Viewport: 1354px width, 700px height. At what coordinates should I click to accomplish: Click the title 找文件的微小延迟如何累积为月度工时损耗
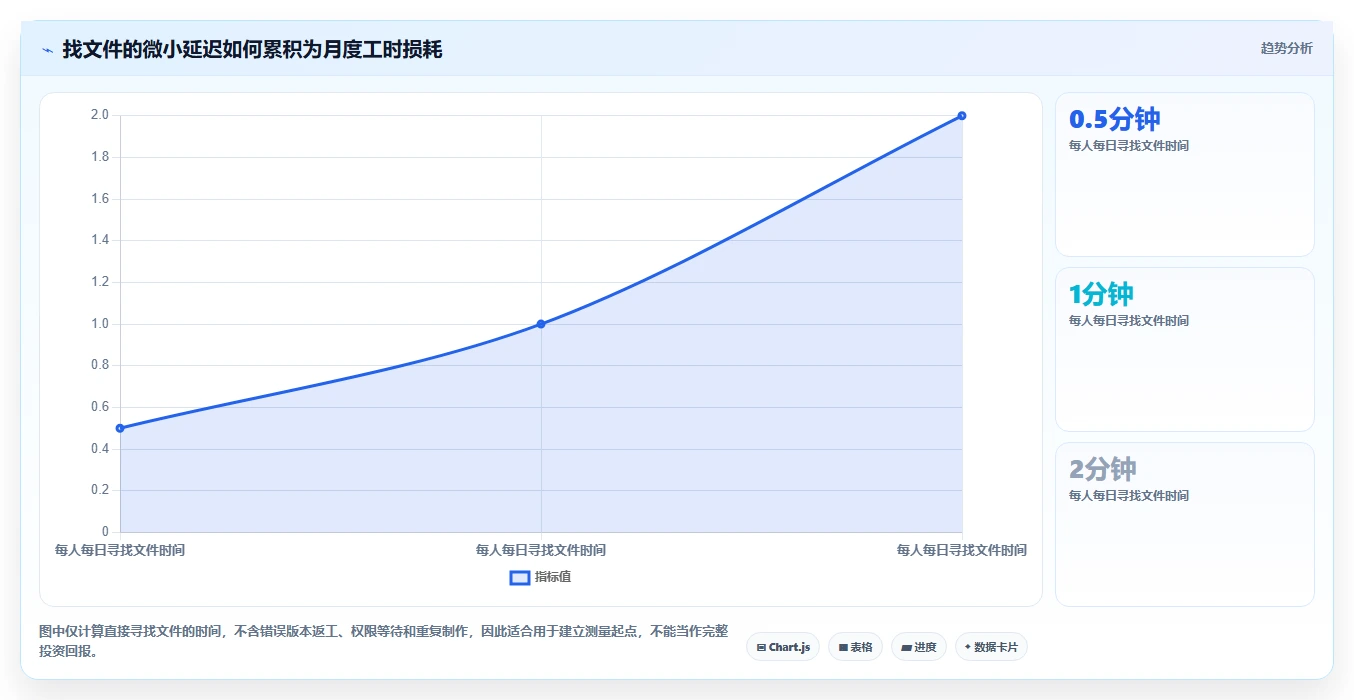[x=252, y=50]
